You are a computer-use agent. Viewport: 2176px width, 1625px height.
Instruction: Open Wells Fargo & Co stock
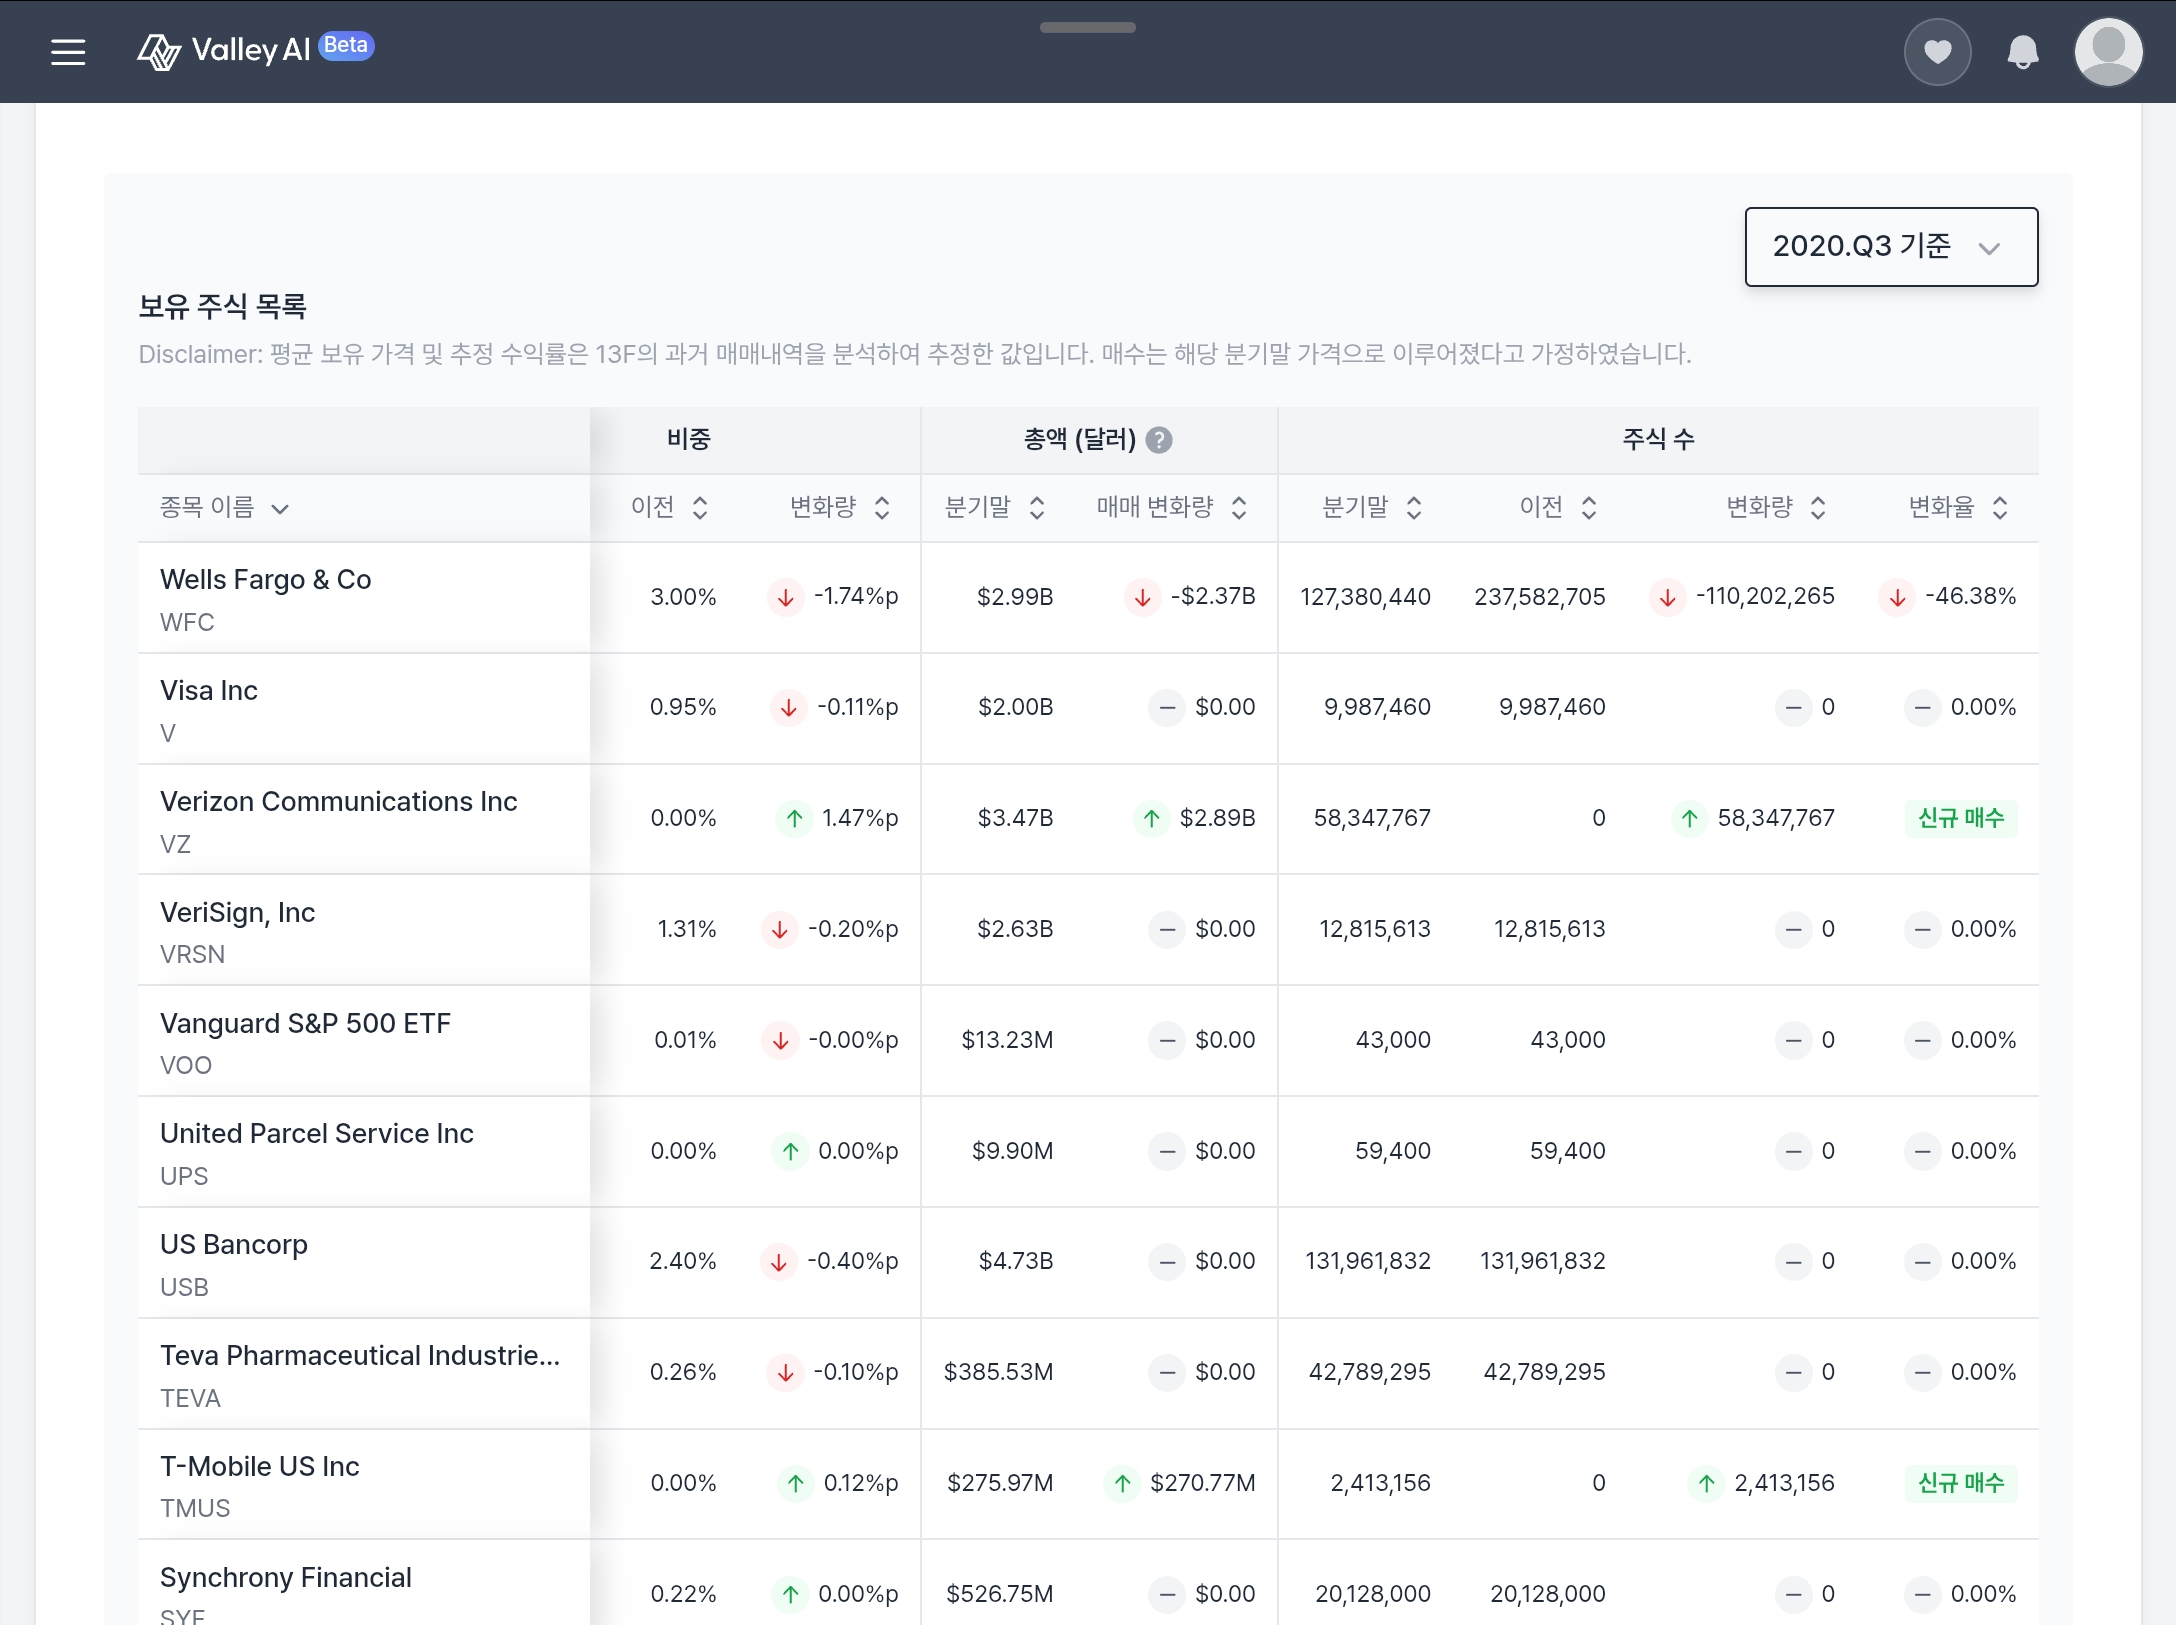(266, 580)
